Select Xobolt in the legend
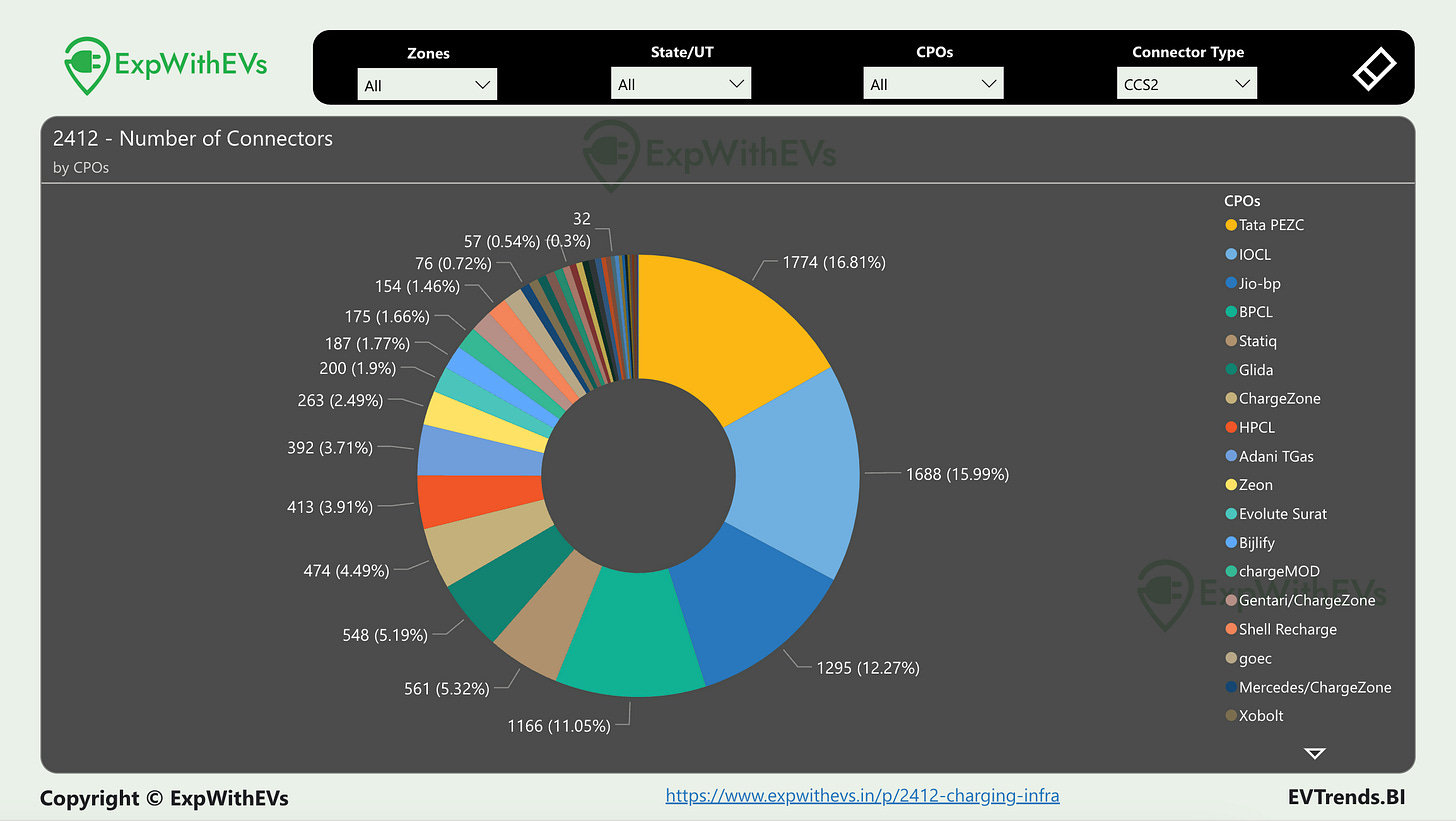1456x821 pixels. 1254,716
